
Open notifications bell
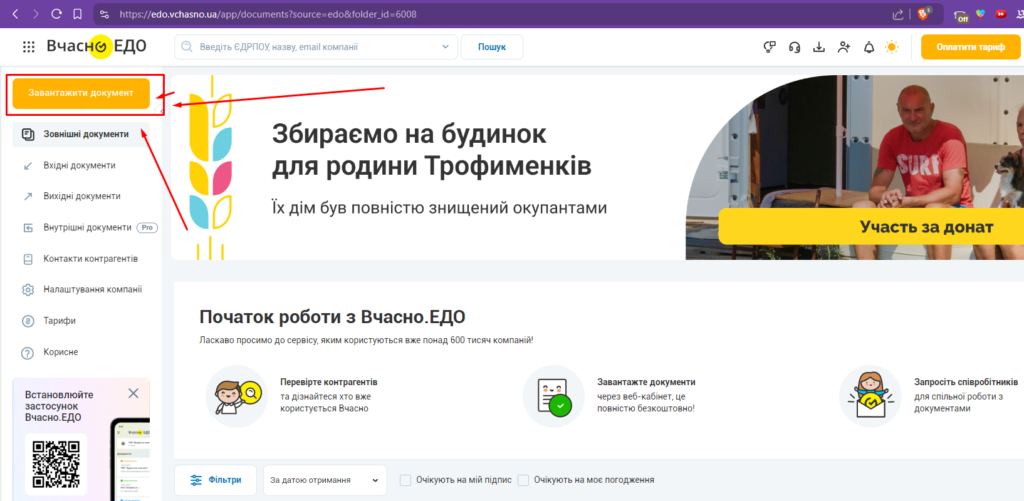[x=869, y=47]
